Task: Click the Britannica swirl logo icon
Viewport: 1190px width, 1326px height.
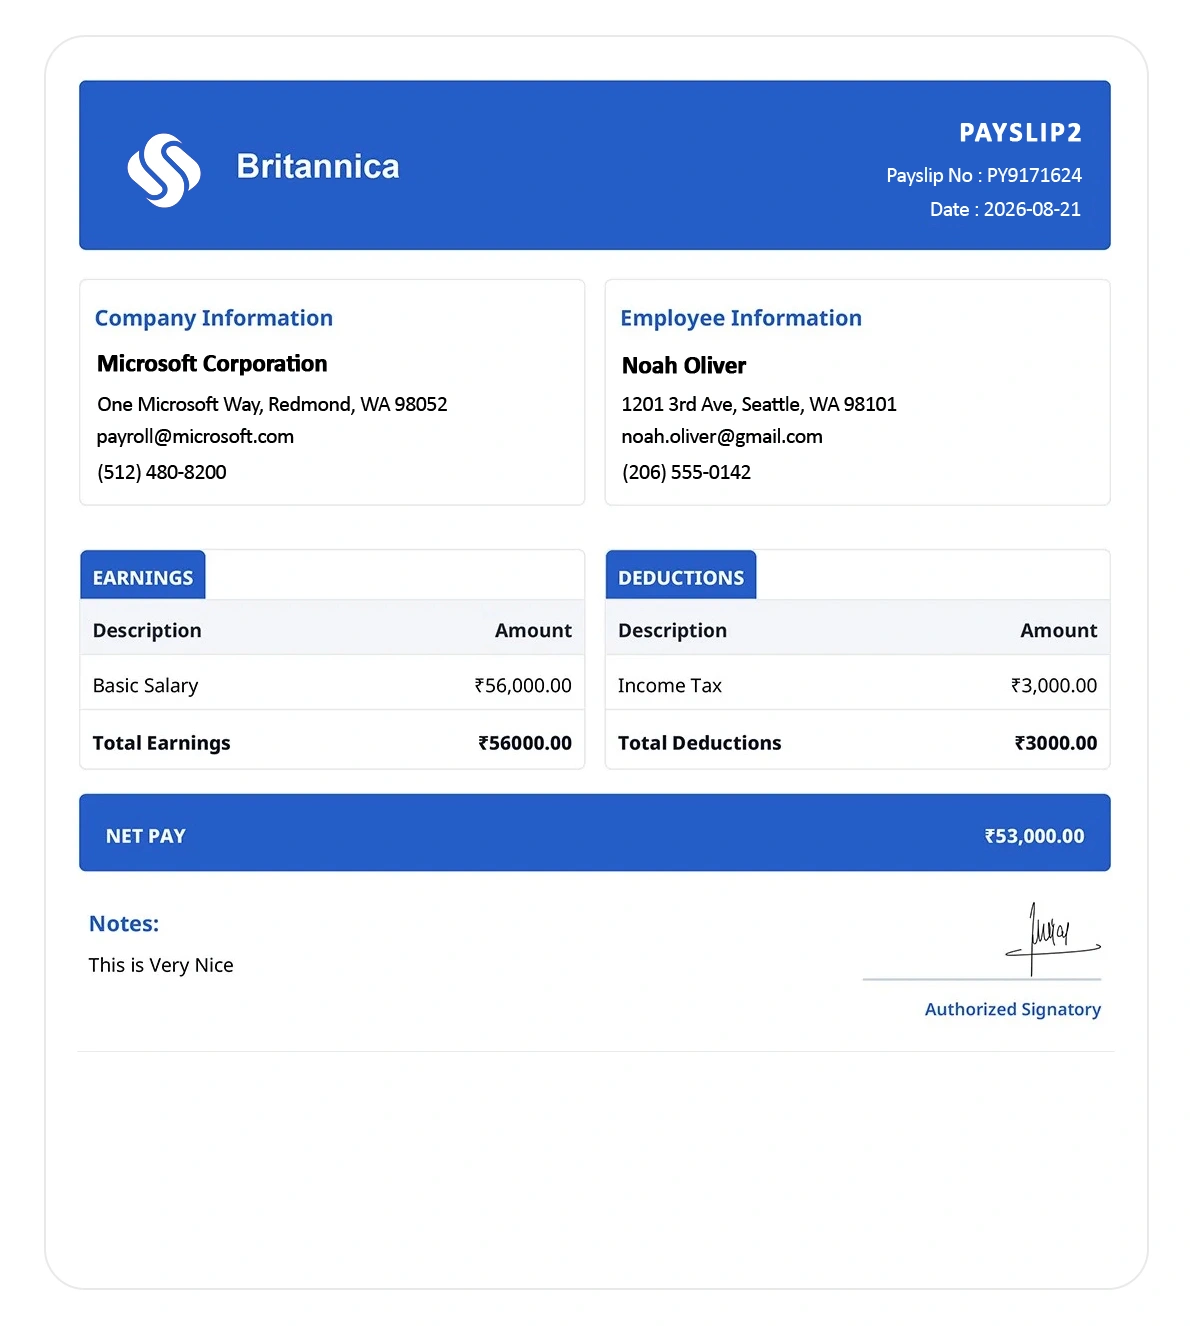Action: pos(164,170)
